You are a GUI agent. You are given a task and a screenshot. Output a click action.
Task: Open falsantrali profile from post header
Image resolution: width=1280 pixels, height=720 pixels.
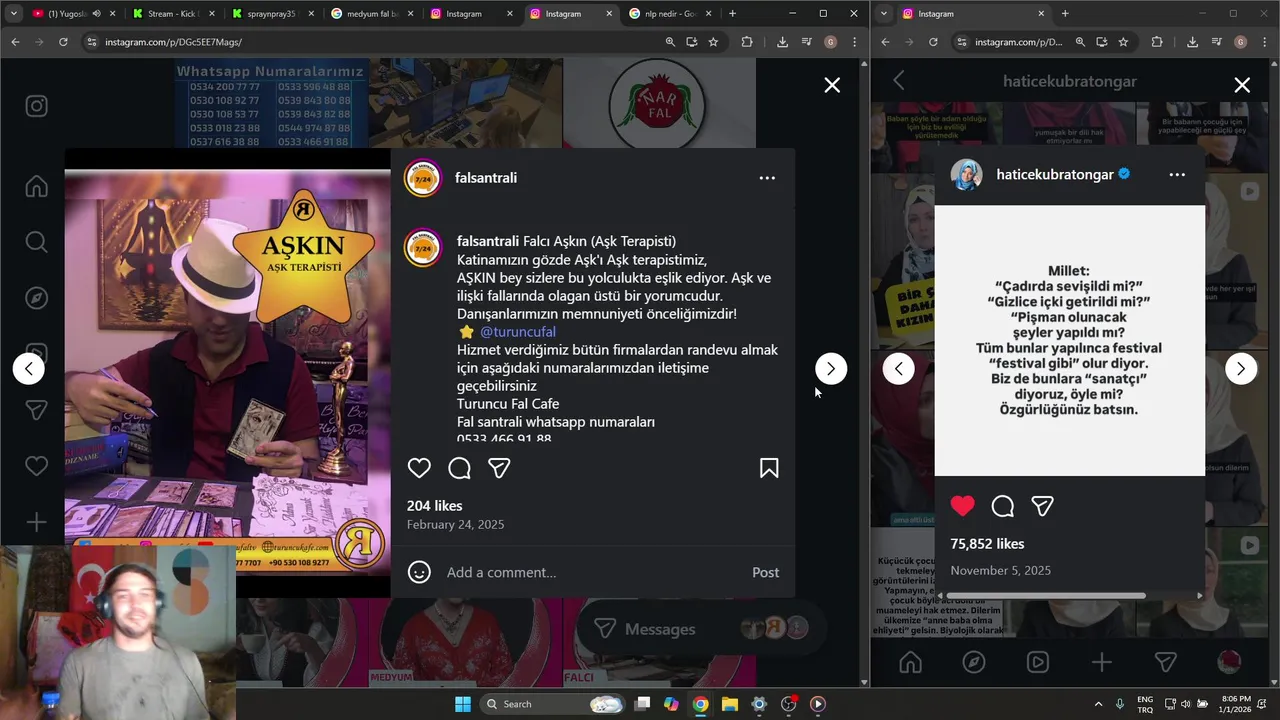point(486,177)
